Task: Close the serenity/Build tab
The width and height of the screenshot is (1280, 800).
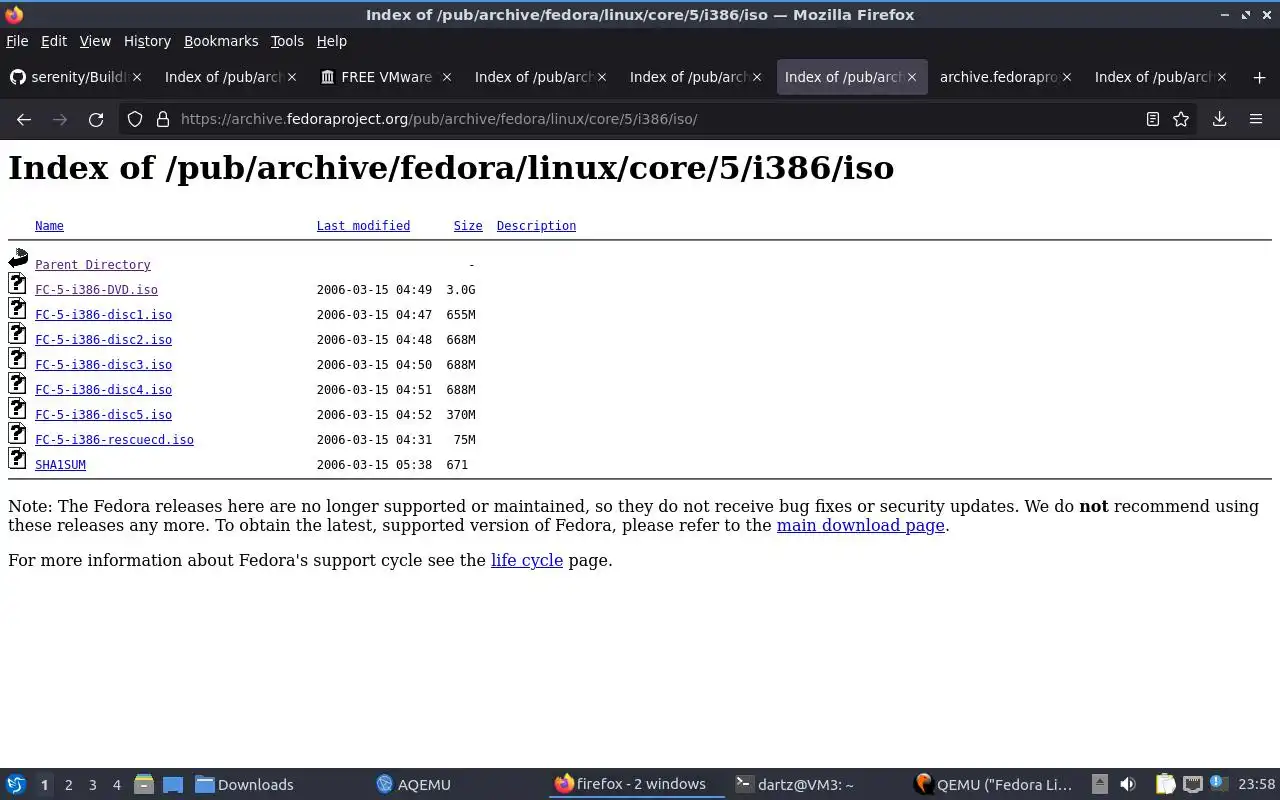Action: pyautogui.click(x=137, y=77)
